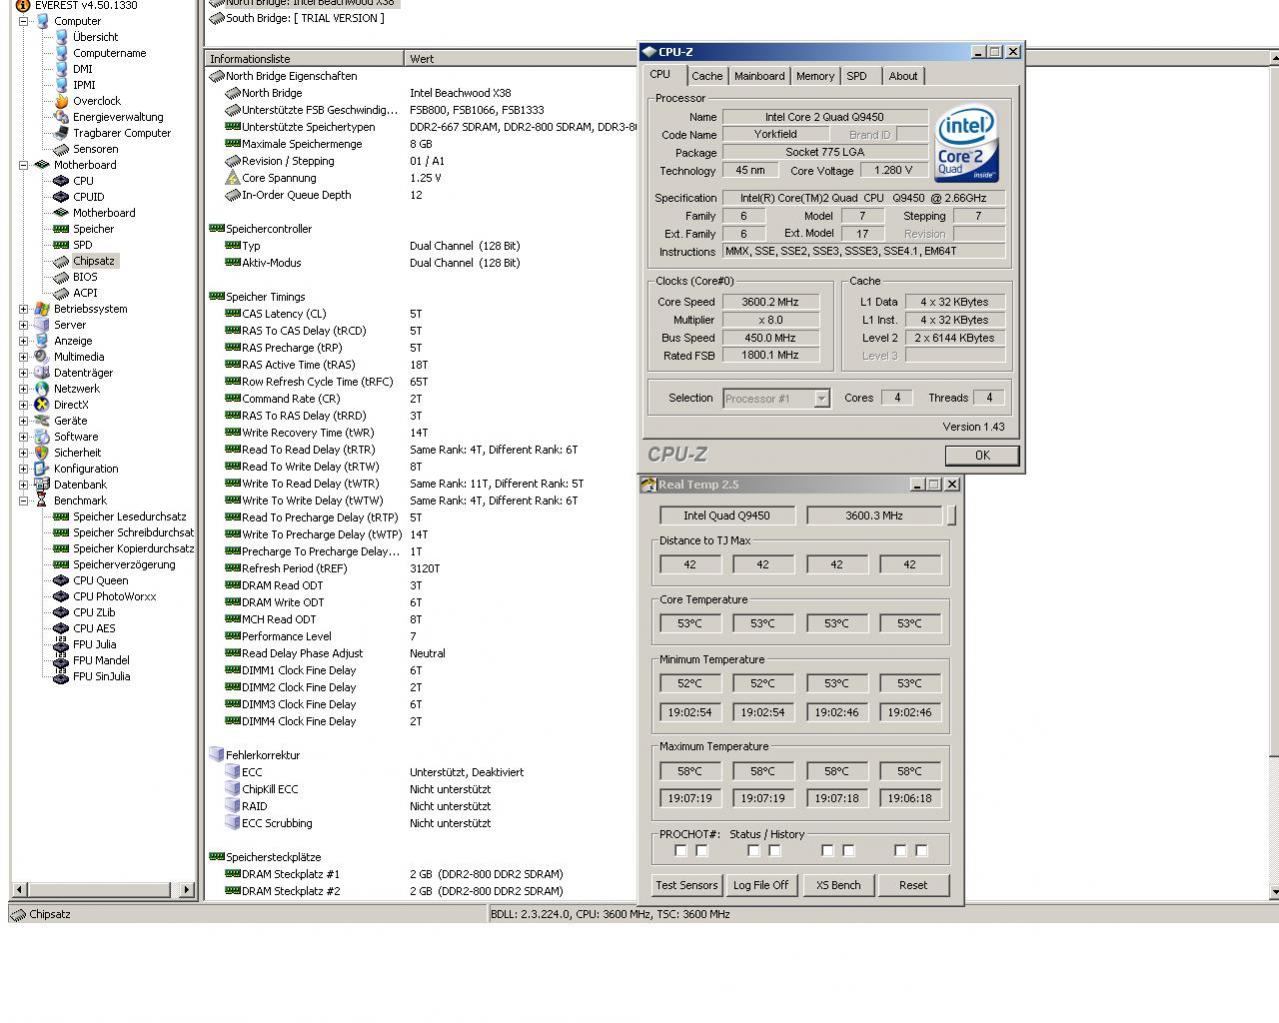
Task: Click the Log File Off button
Action: [x=761, y=885]
